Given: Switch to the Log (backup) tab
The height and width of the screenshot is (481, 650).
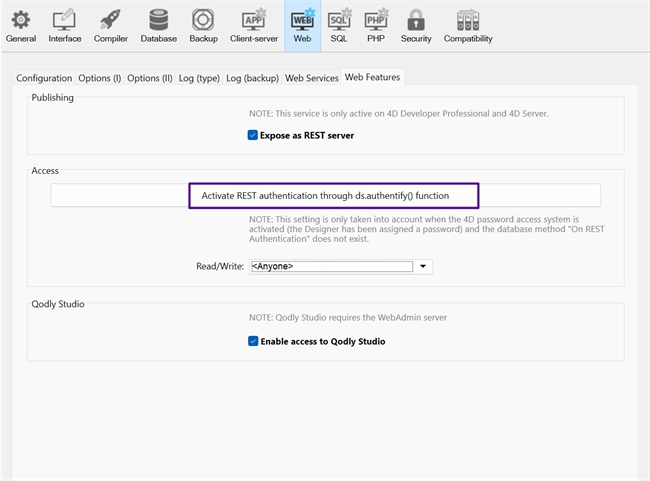Looking at the screenshot, I should [252, 78].
